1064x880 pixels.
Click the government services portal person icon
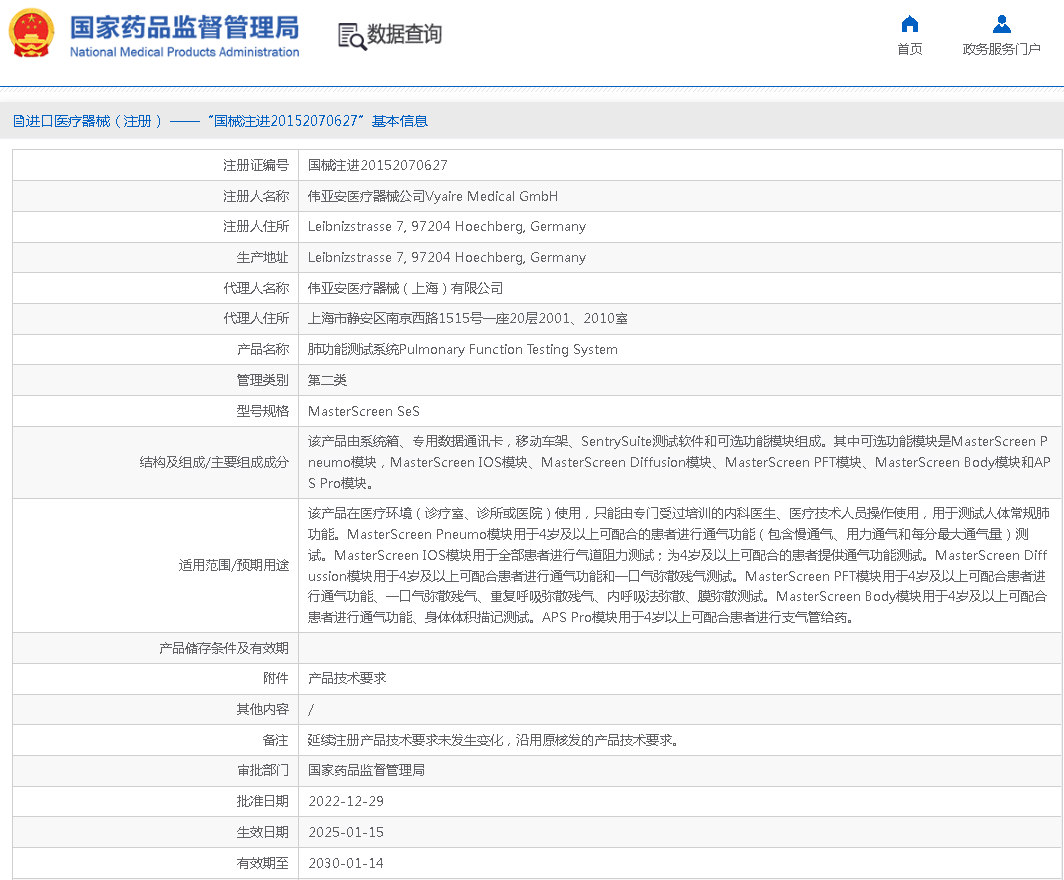[1001, 24]
